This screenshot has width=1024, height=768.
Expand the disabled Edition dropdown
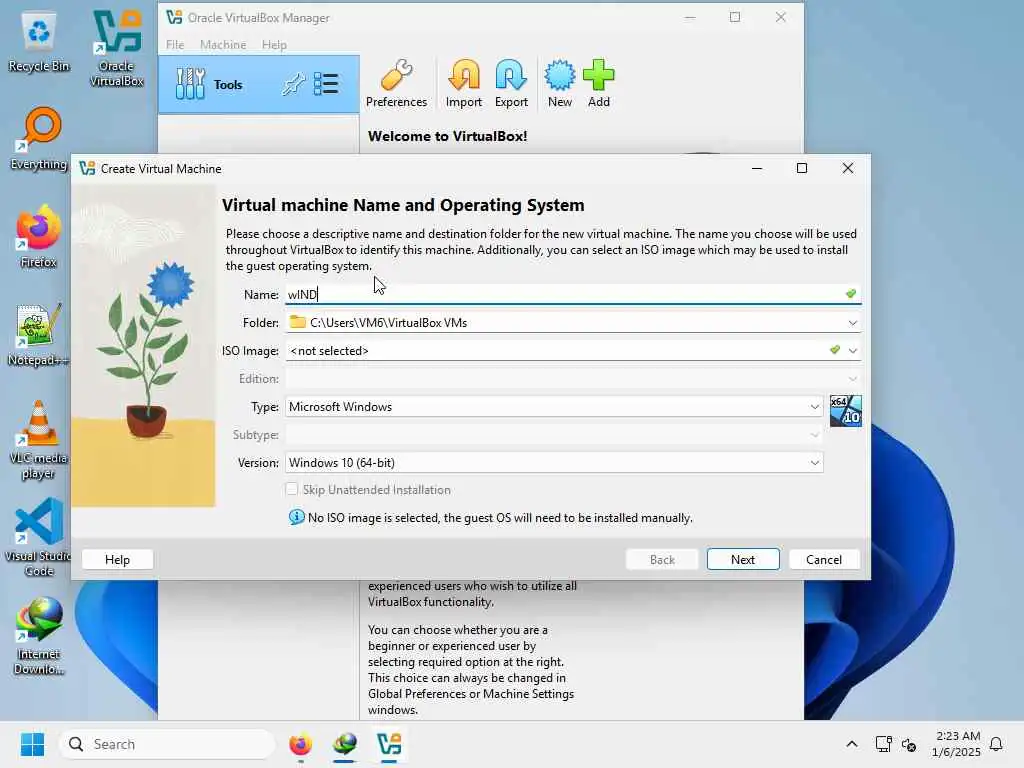point(852,379)
